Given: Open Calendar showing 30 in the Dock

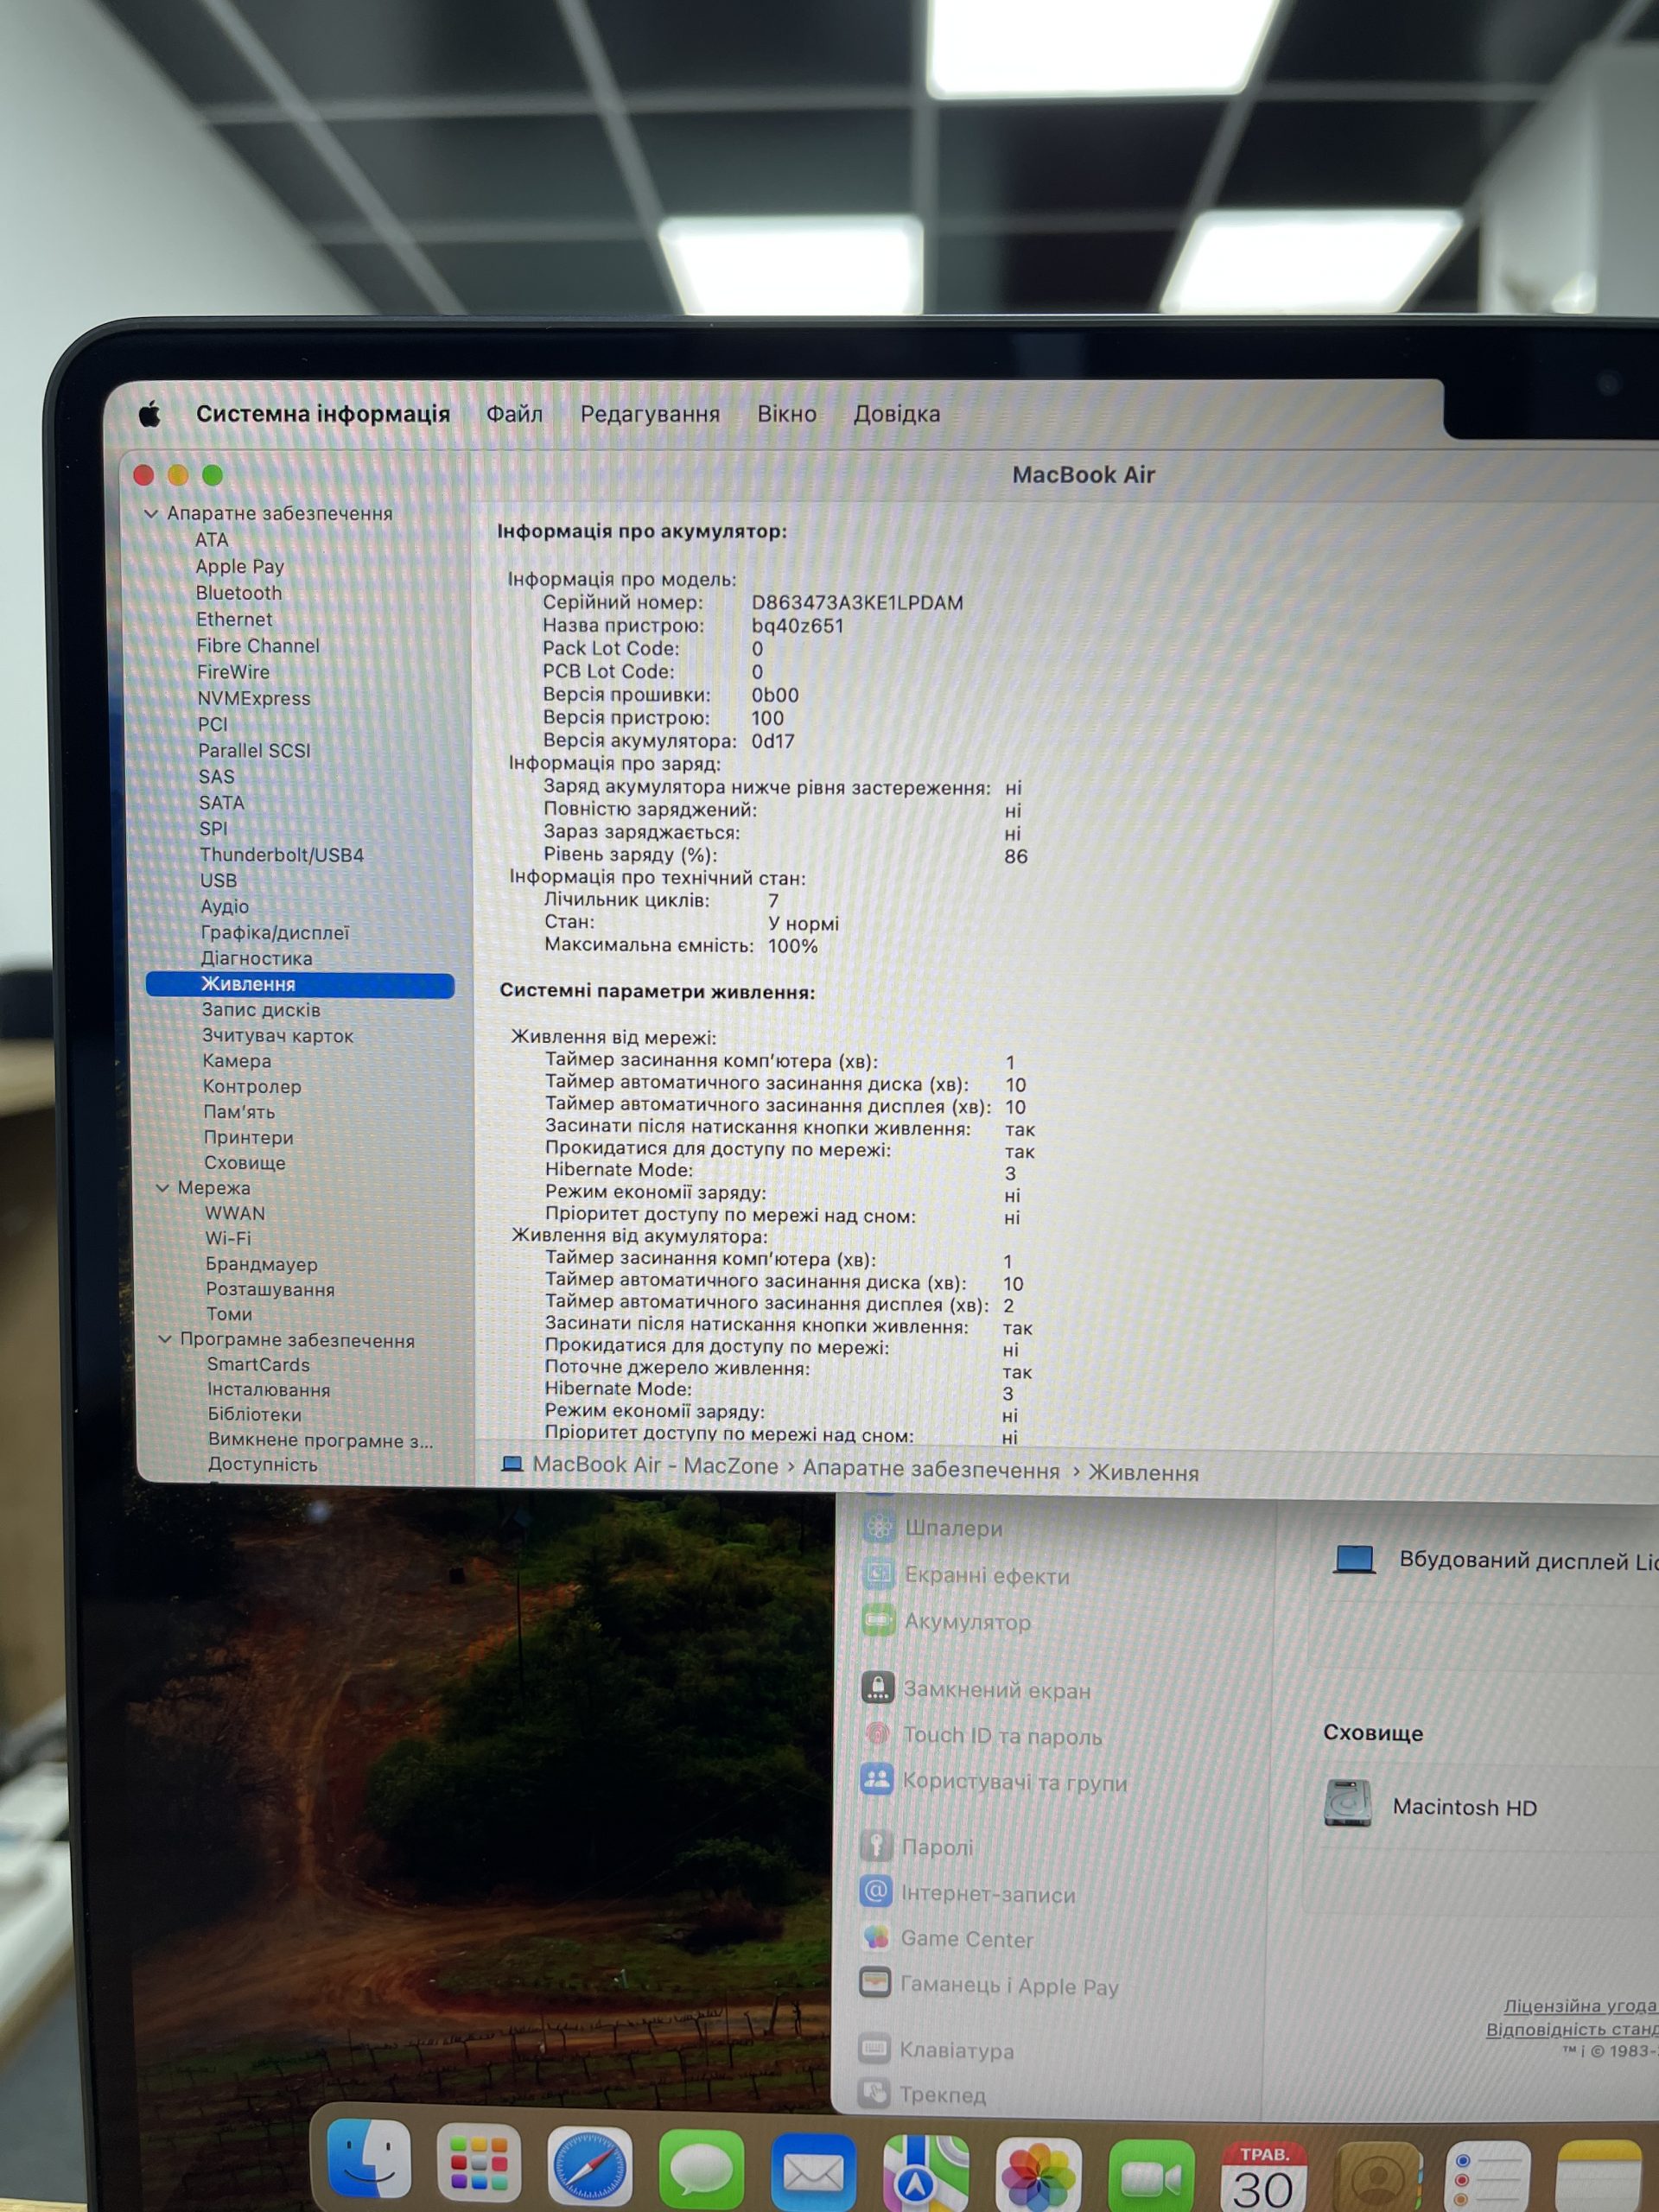Looking at the screenshot, I should pos(1264,2176).
